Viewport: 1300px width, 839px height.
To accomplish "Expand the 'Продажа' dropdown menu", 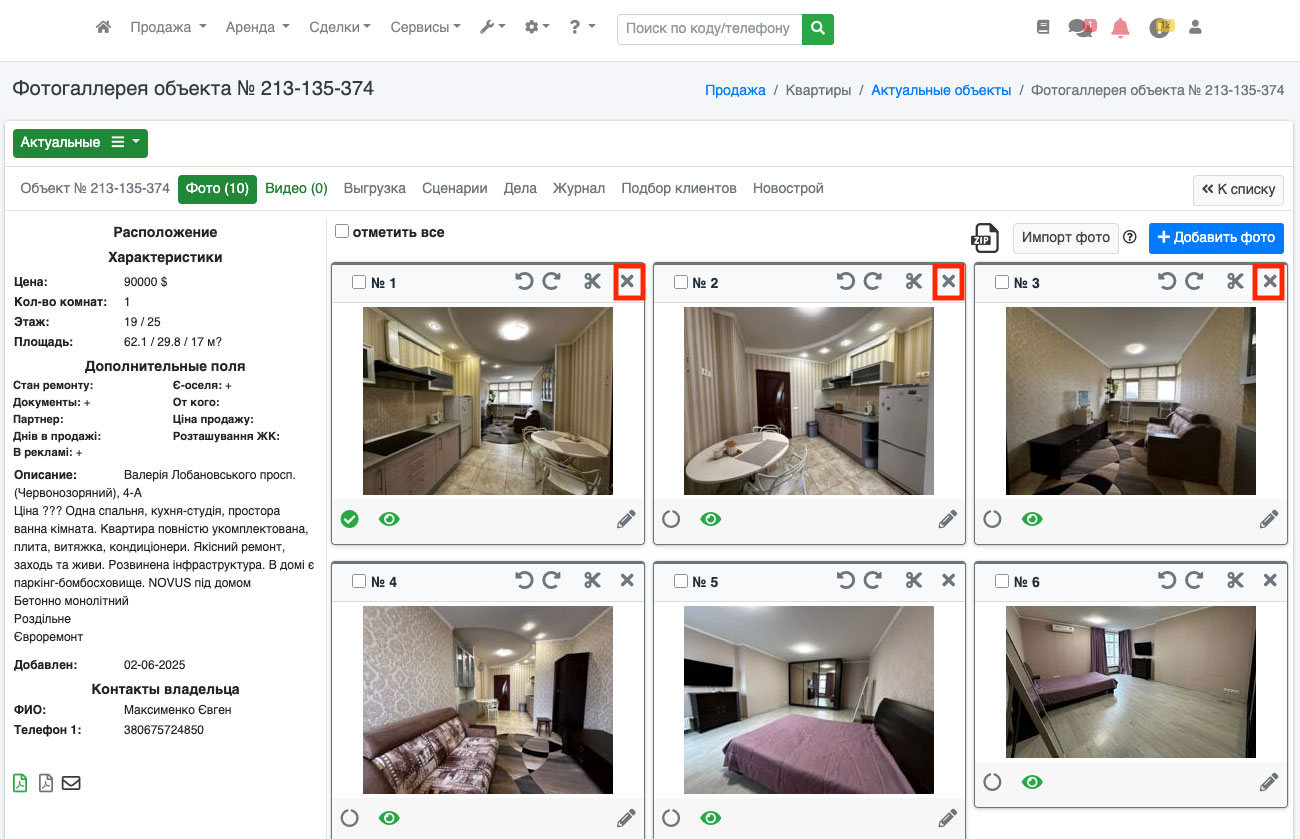I will [168, 28].
